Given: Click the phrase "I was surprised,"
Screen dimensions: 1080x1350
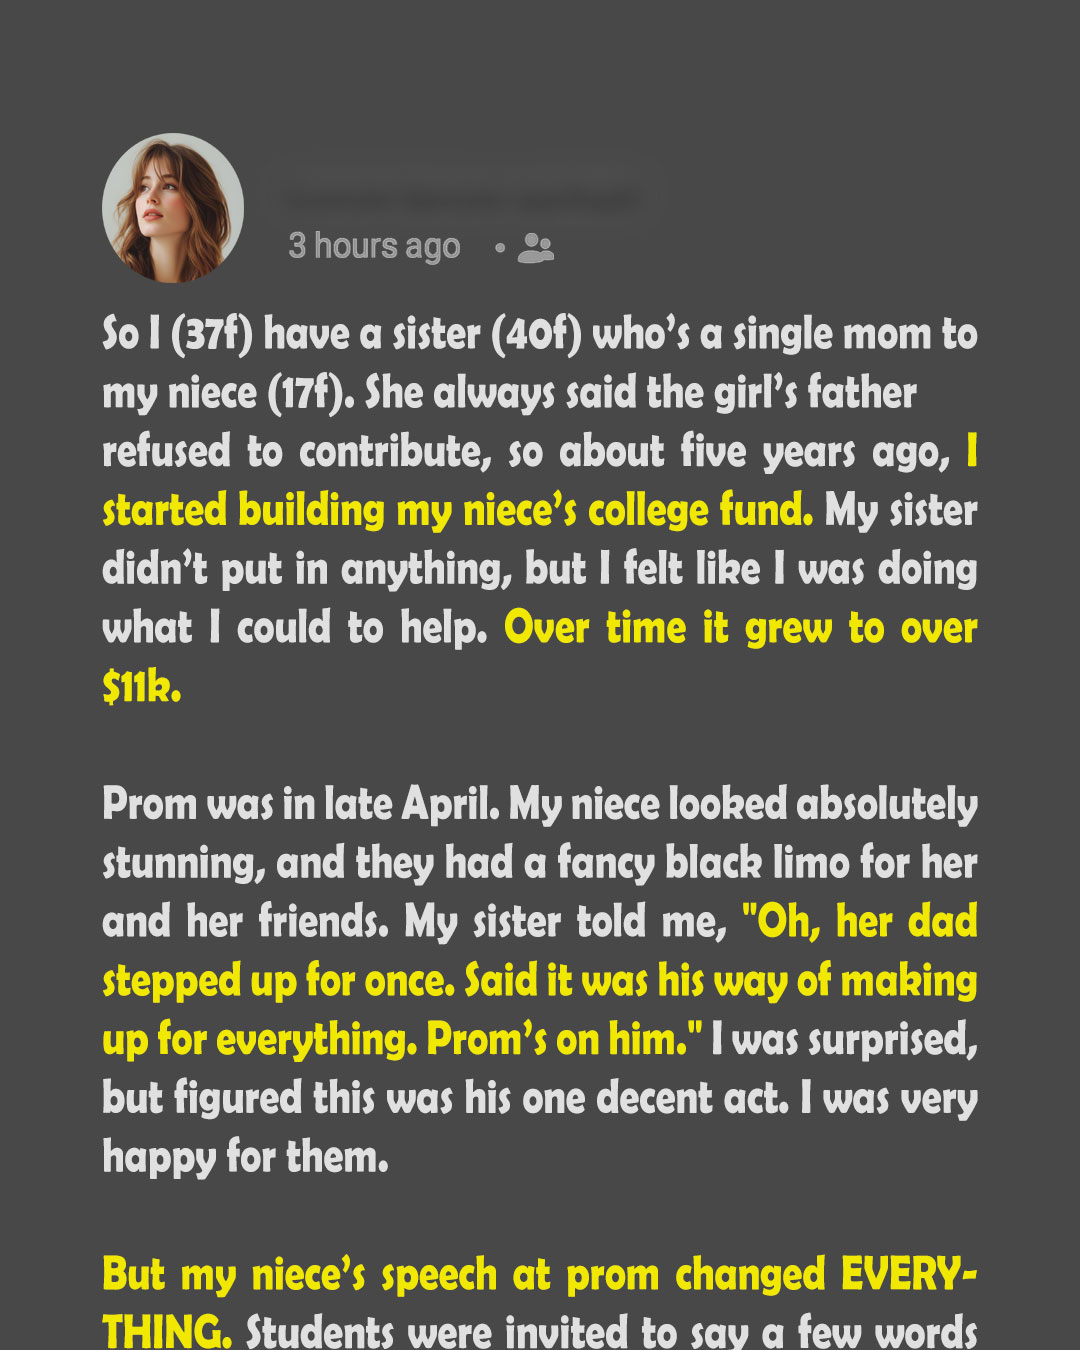Looking at the screenshot, I should coord(844,1040).
